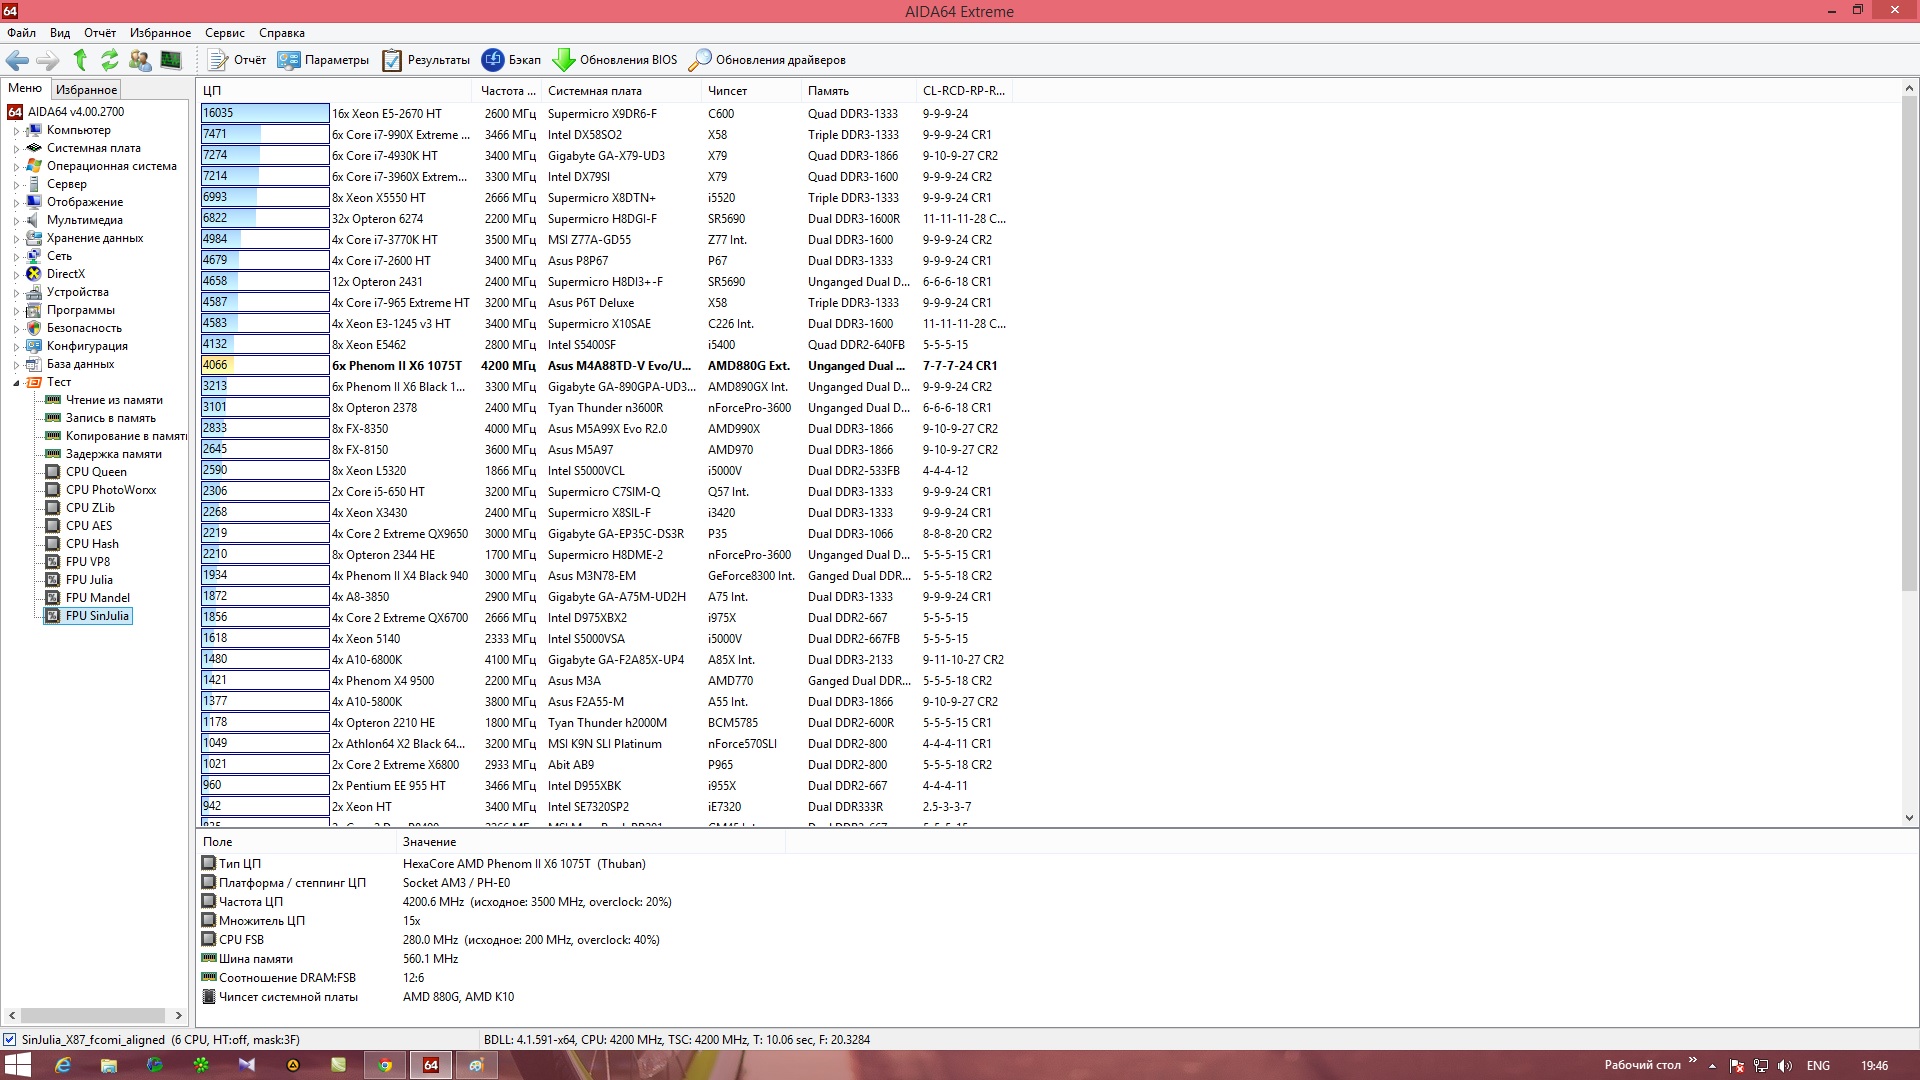The height and width of the screenshot is (1080, 1920).
Task: Click the green up-level arrow icon
Action: [x=80, y=60]
